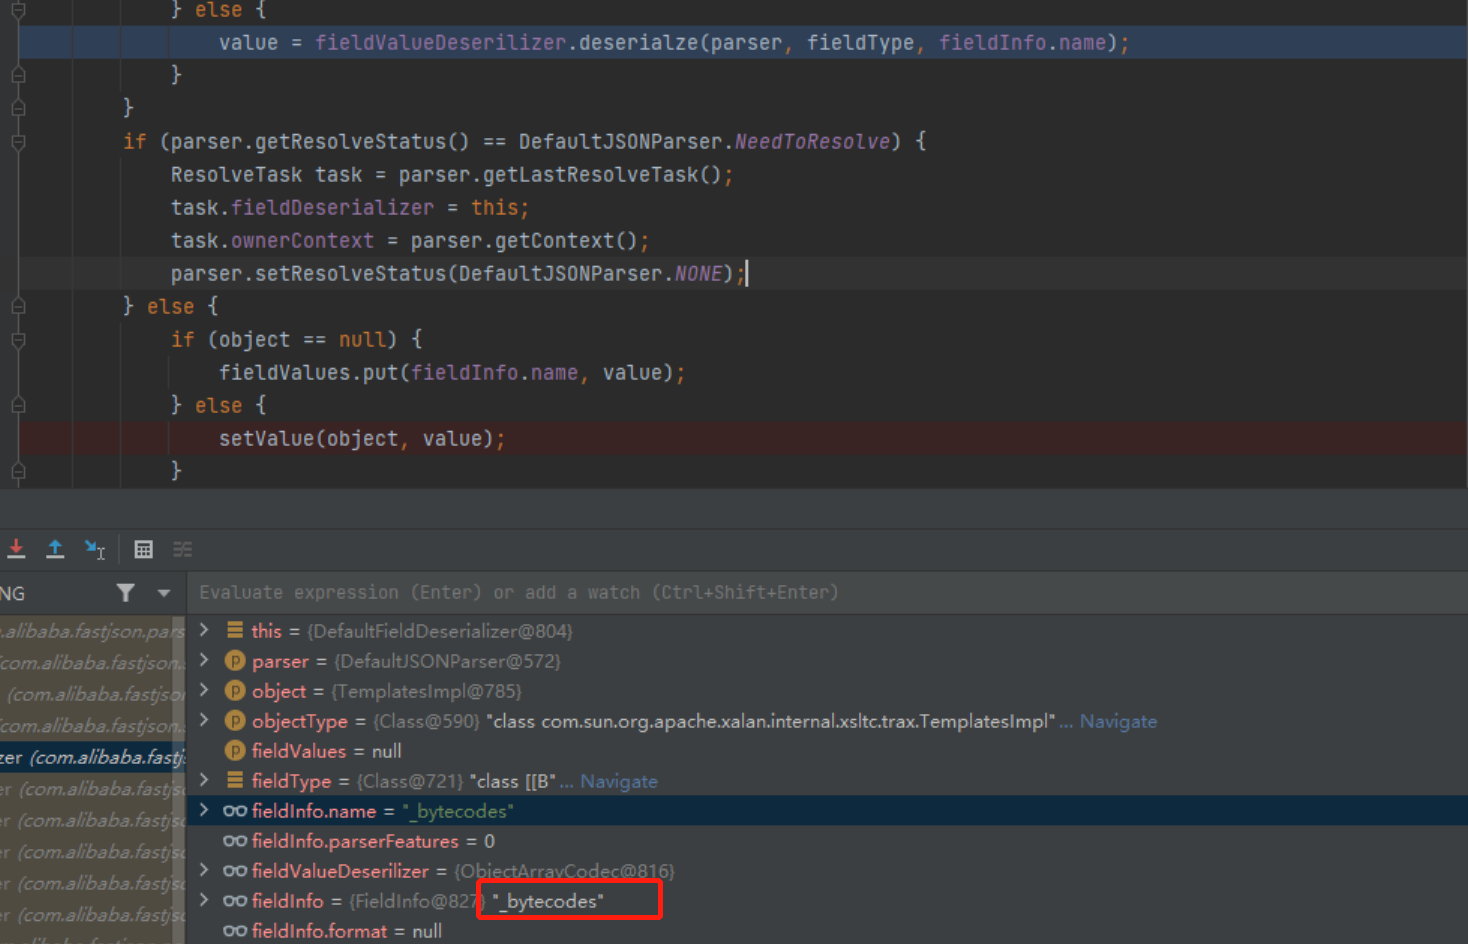Screen dimensions: 1468x944
Task: Click the 'setValue(object, value);' breakpoint line
Action: [362, 439]
